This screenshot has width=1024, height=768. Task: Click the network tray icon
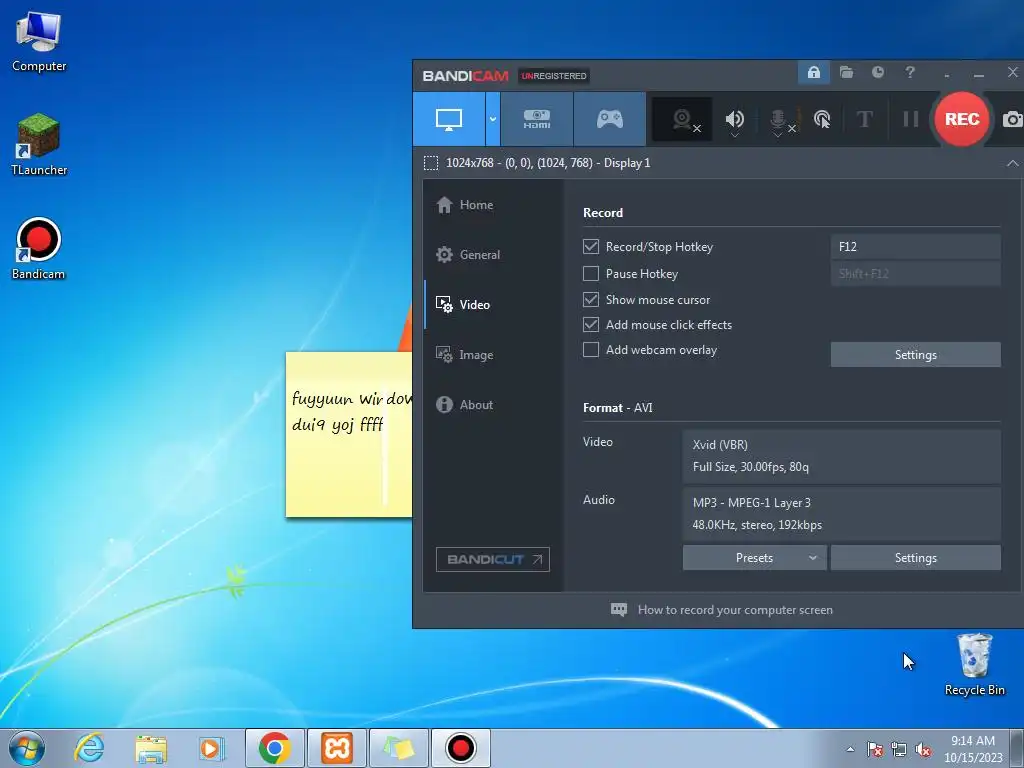[x=899, y=749]
